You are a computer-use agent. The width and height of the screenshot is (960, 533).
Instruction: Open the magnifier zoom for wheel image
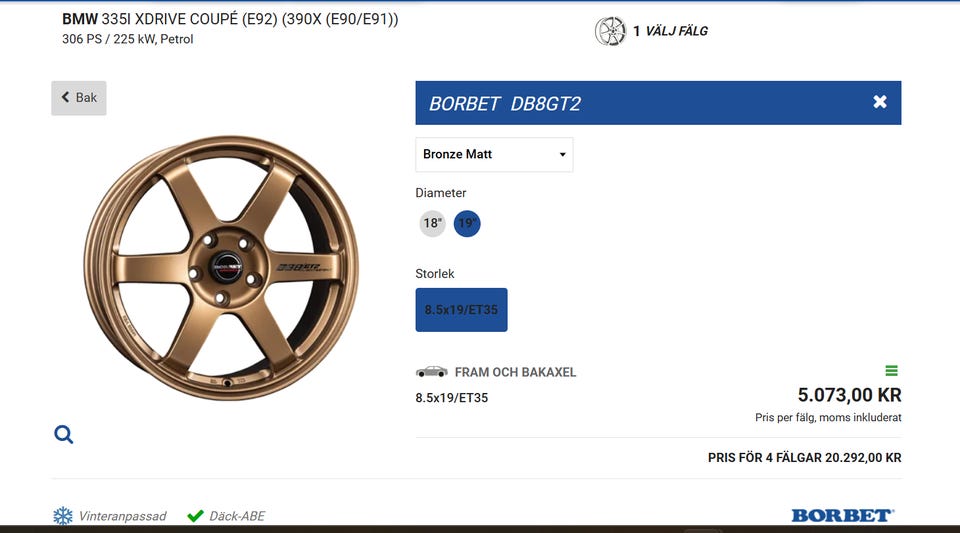64,434
